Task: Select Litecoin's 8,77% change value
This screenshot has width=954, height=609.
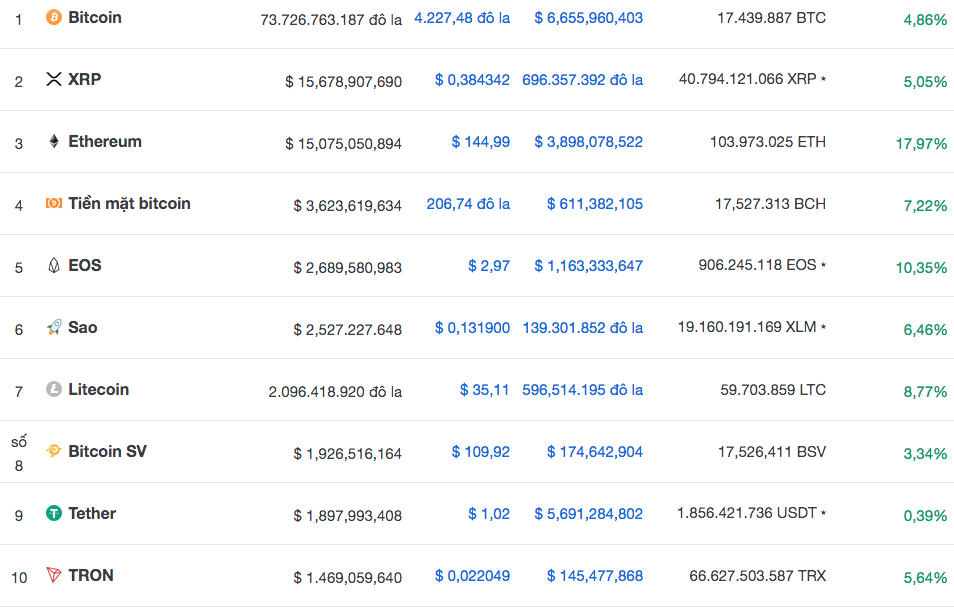Action: [x=925, y=392]
